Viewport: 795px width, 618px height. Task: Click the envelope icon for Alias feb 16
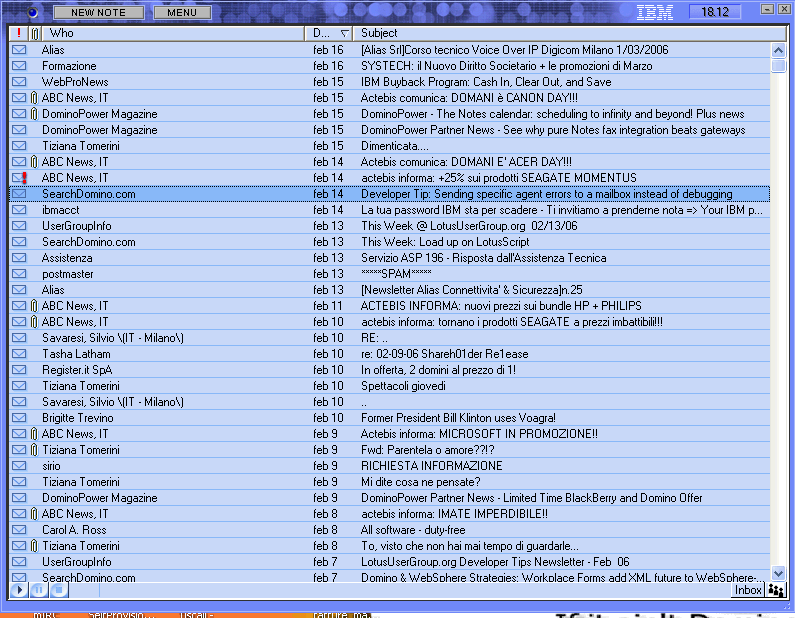(19, 50)
